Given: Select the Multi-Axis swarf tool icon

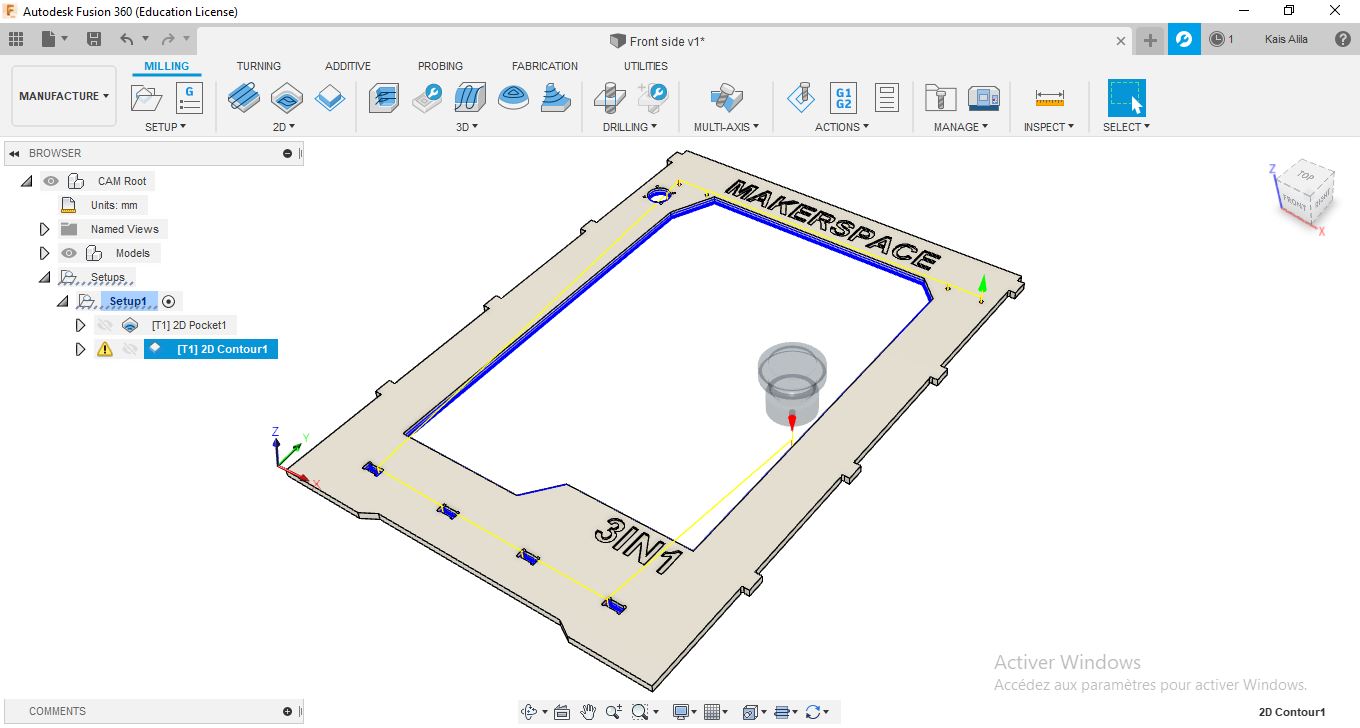Looking at the screenshot, I should 726,98.
